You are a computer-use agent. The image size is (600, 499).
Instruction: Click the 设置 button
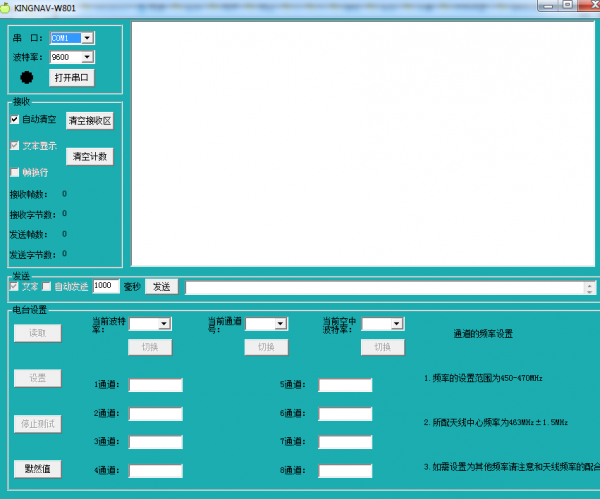(38, 378)
